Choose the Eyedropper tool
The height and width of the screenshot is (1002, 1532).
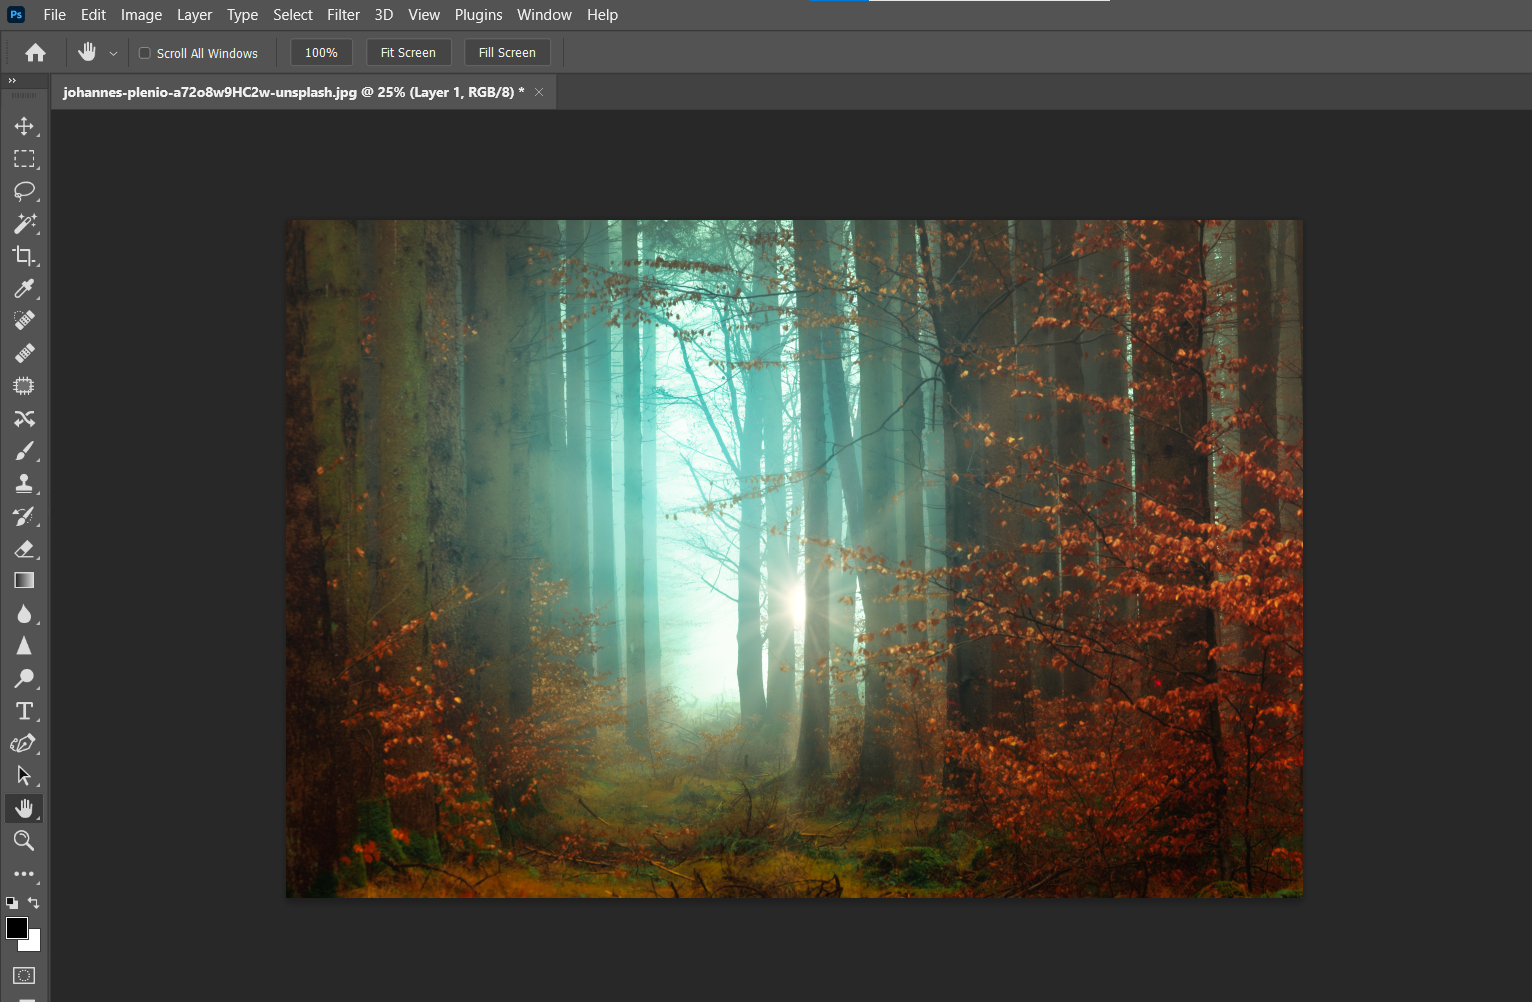coord(24,289)
